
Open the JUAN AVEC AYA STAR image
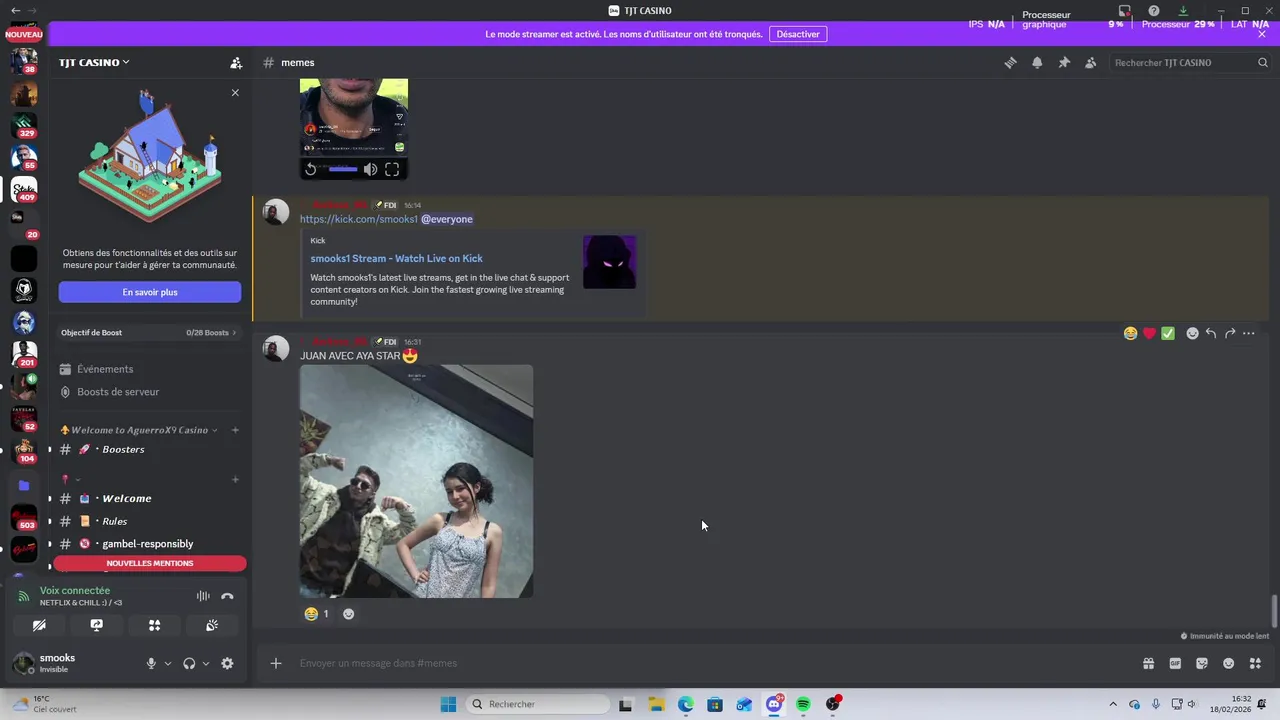(x=416, y=481)
